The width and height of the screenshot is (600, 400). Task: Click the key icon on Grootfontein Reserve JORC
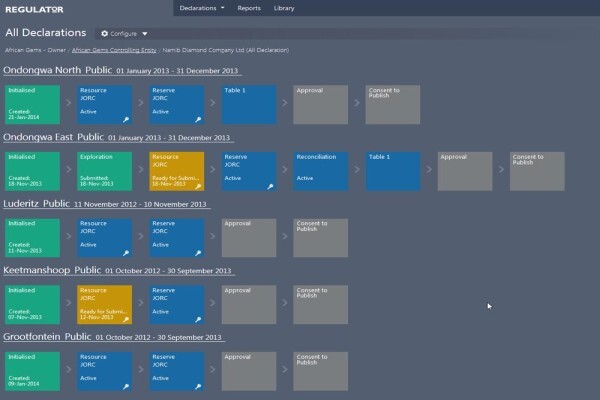tap(198, 387)
